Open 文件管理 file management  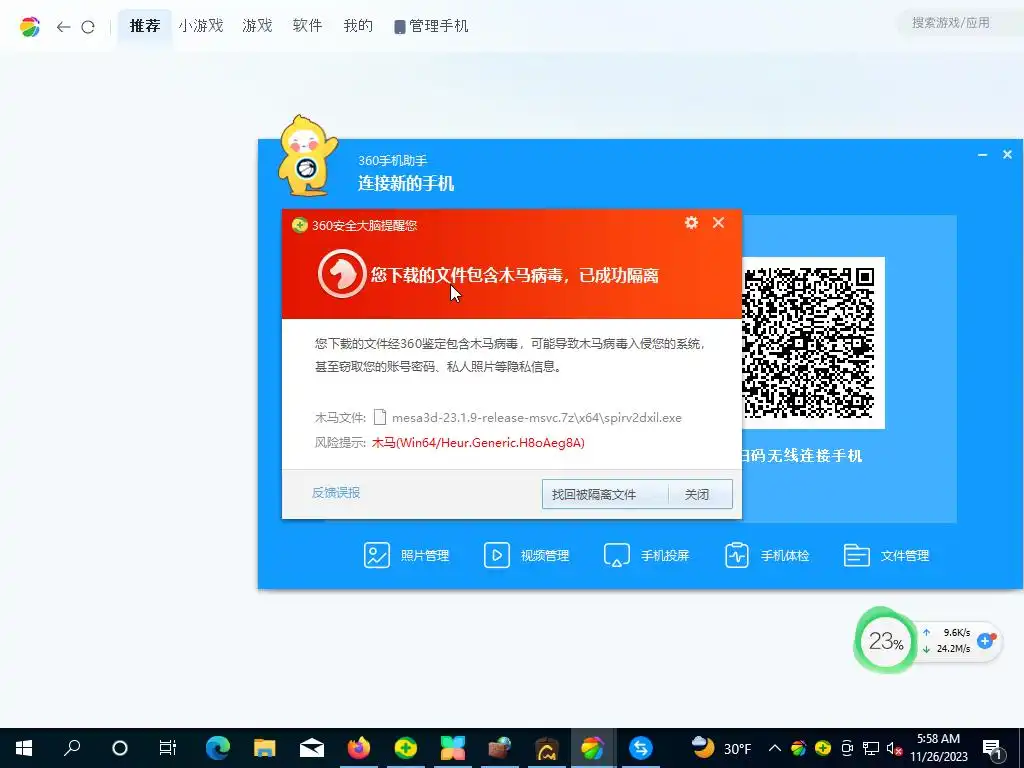pyautogui.click(x=886, y=556)
